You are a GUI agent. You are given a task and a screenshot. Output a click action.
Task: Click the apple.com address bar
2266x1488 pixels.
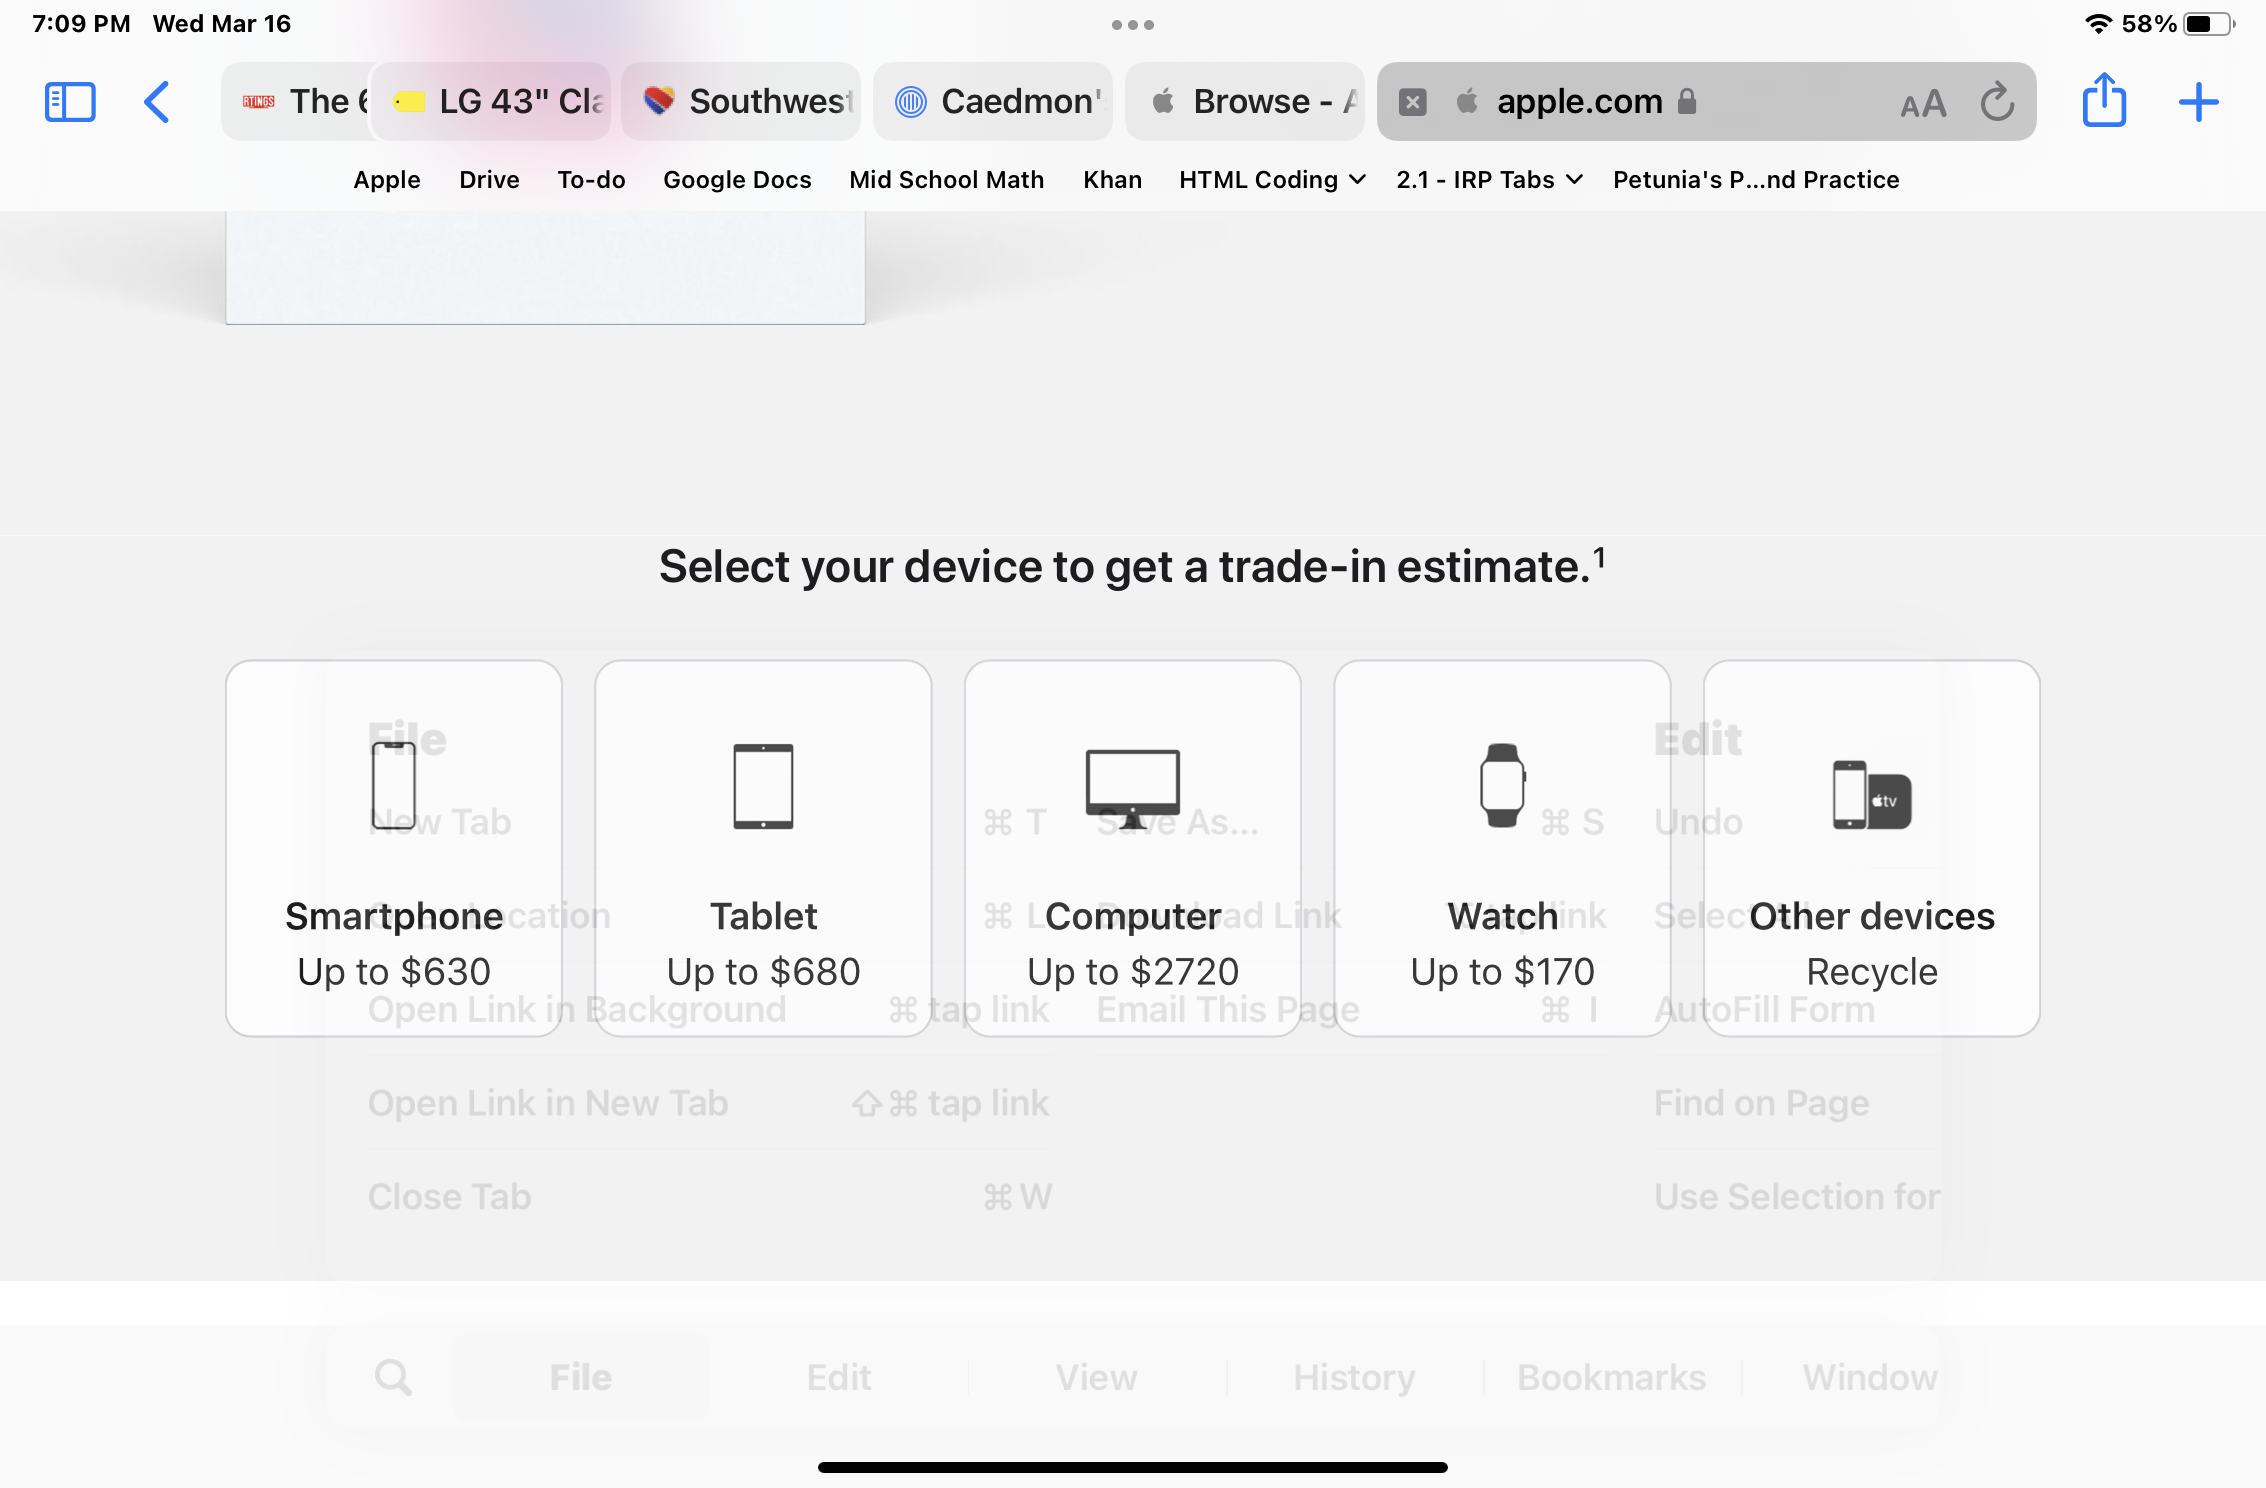point(1577,101)
